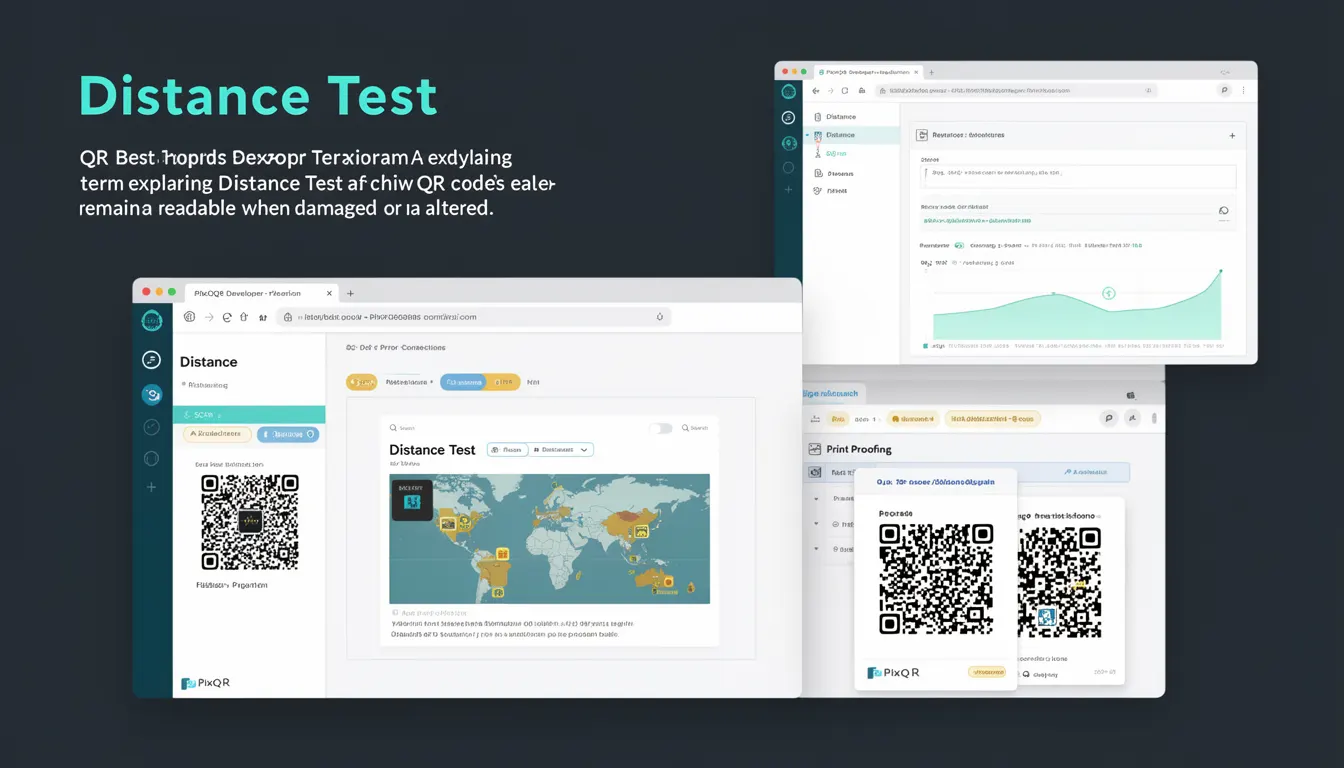Expand the middle chevron row under Print Proofing
1344x768 pixels.
(x=817, y=524)
